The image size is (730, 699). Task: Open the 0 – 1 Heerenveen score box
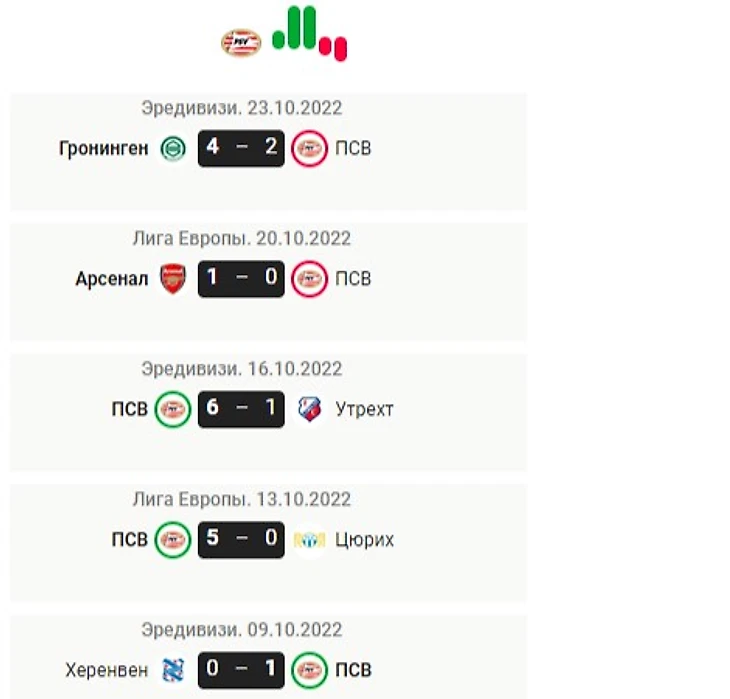point(241,670)
